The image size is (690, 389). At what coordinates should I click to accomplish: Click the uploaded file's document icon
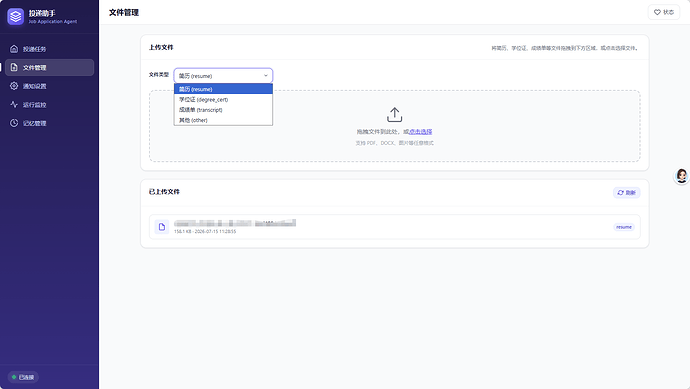point(161,227)
